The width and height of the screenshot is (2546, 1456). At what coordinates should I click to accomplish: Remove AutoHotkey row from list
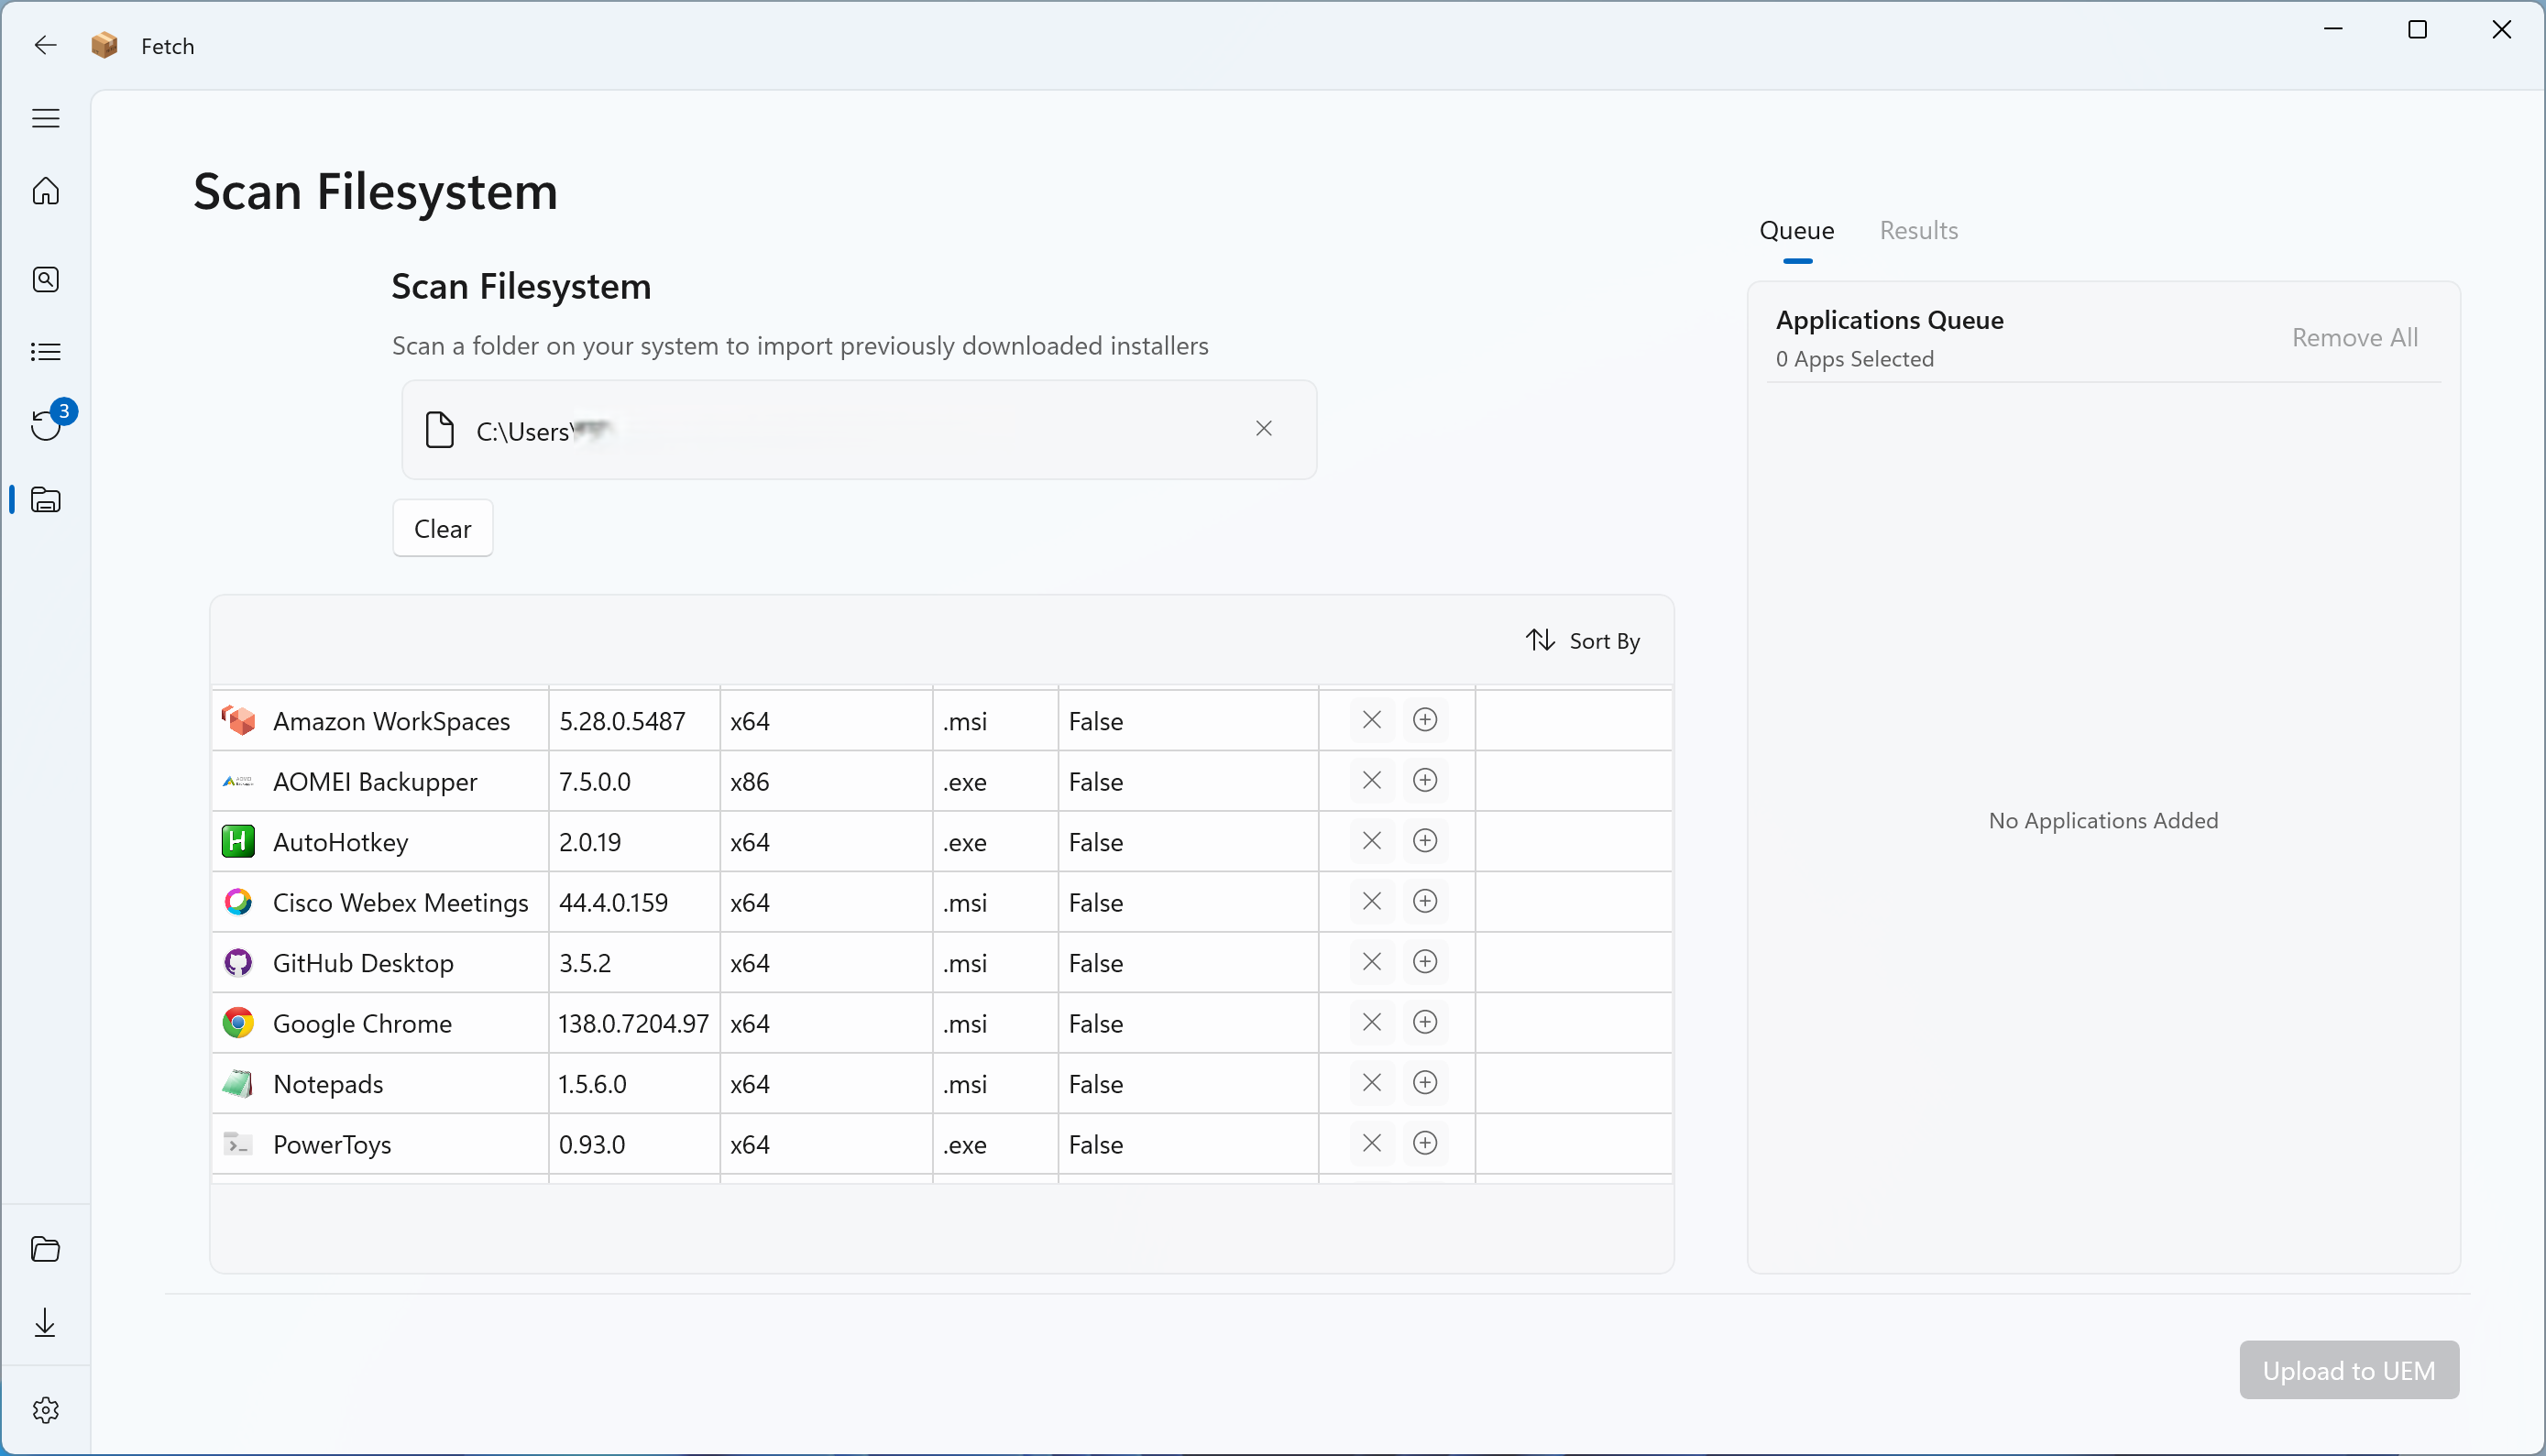1371,841
